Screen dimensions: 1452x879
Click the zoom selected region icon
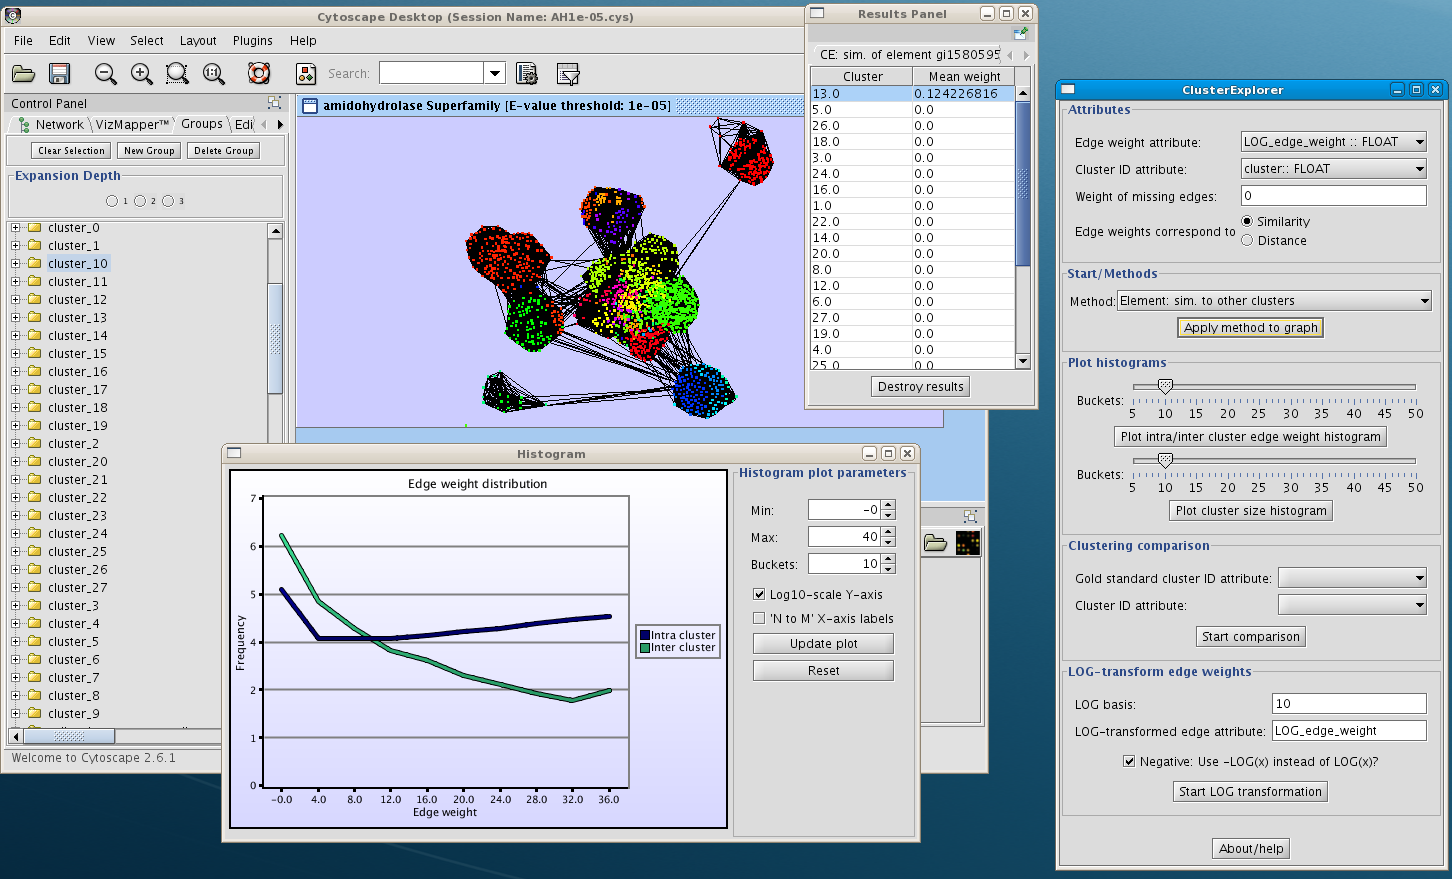tap(177, 73)
